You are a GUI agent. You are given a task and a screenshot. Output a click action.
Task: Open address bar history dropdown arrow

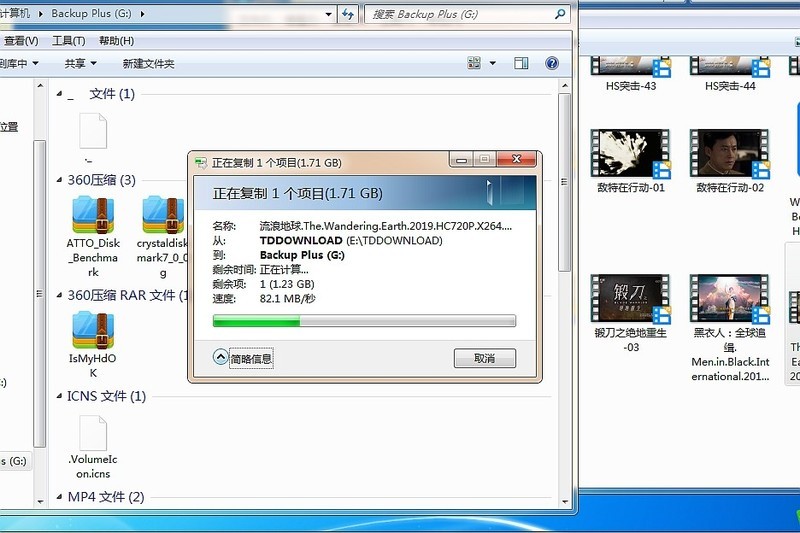[x=329, y=14]
